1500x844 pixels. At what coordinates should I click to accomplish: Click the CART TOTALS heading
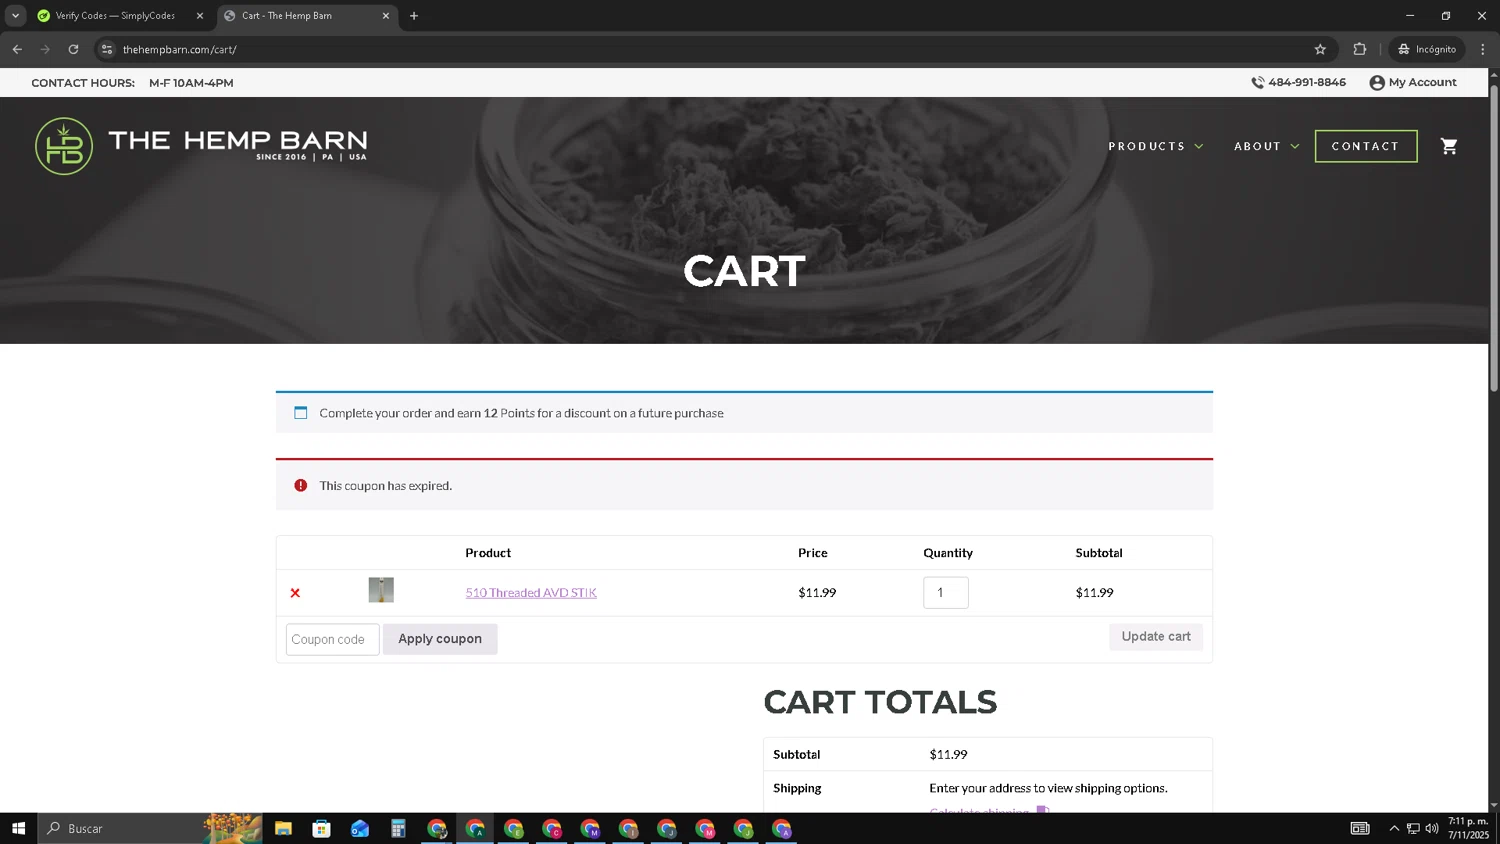point(880,702)
